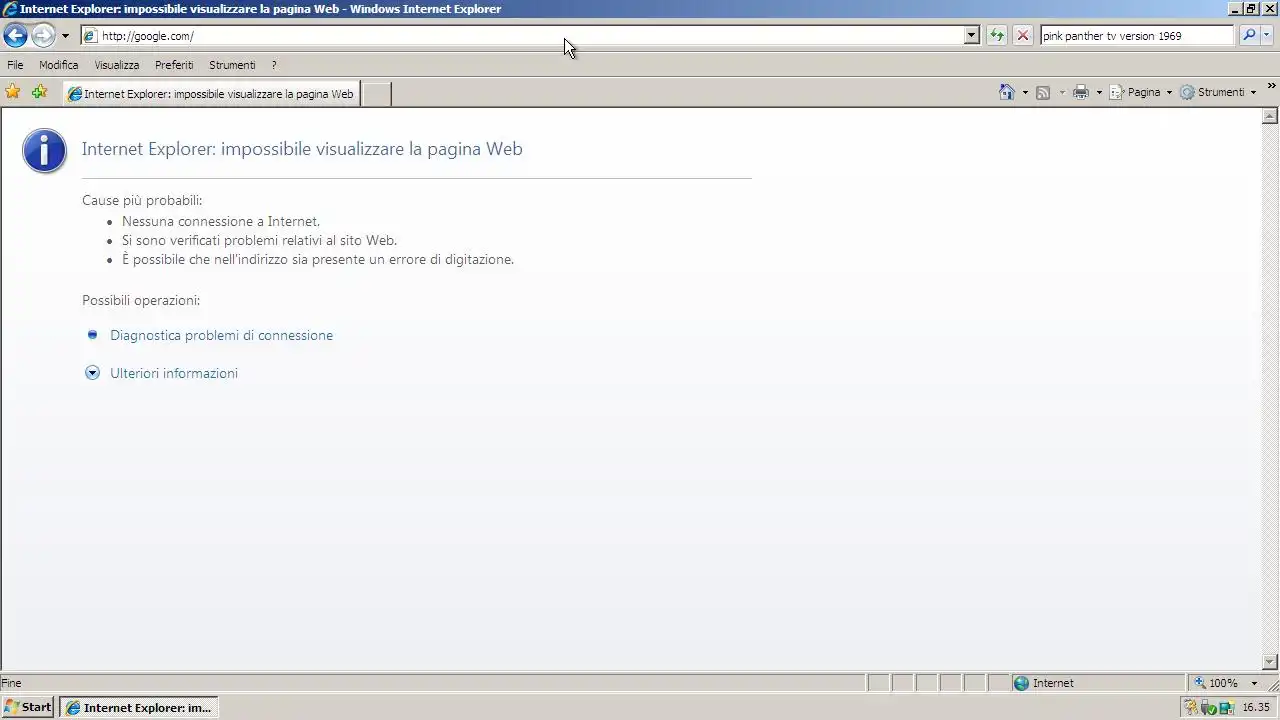Click the Forward navigation arrow

[43, 36]
